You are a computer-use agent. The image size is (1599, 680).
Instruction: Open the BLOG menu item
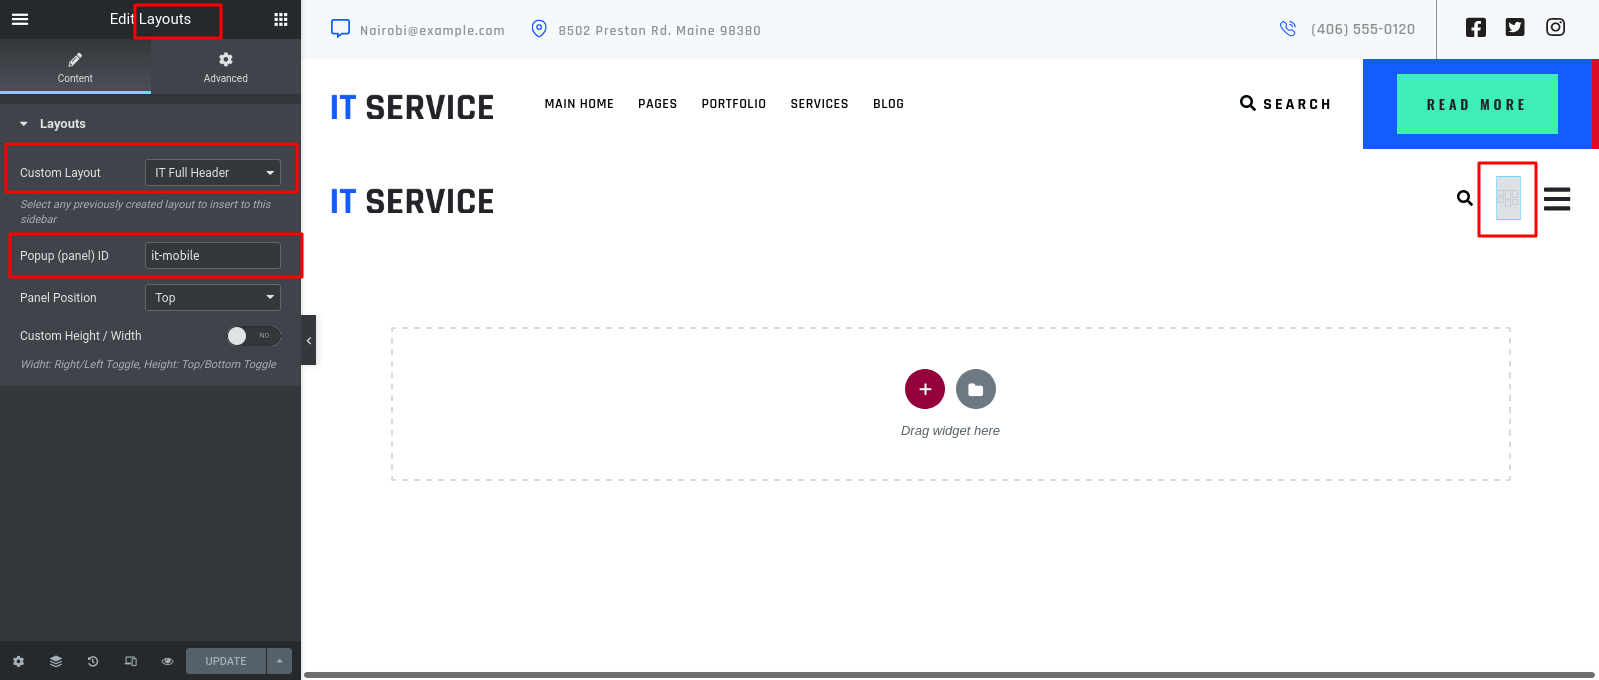888,104
